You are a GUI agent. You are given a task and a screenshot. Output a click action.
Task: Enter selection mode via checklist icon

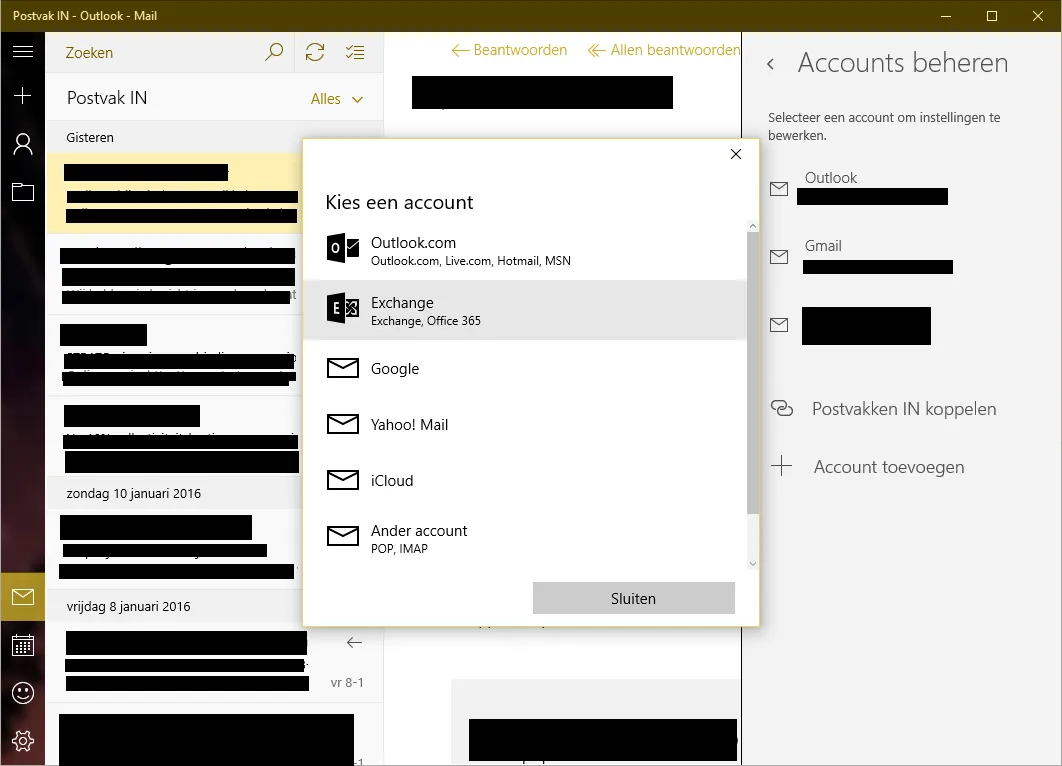[x=355, y=52]
